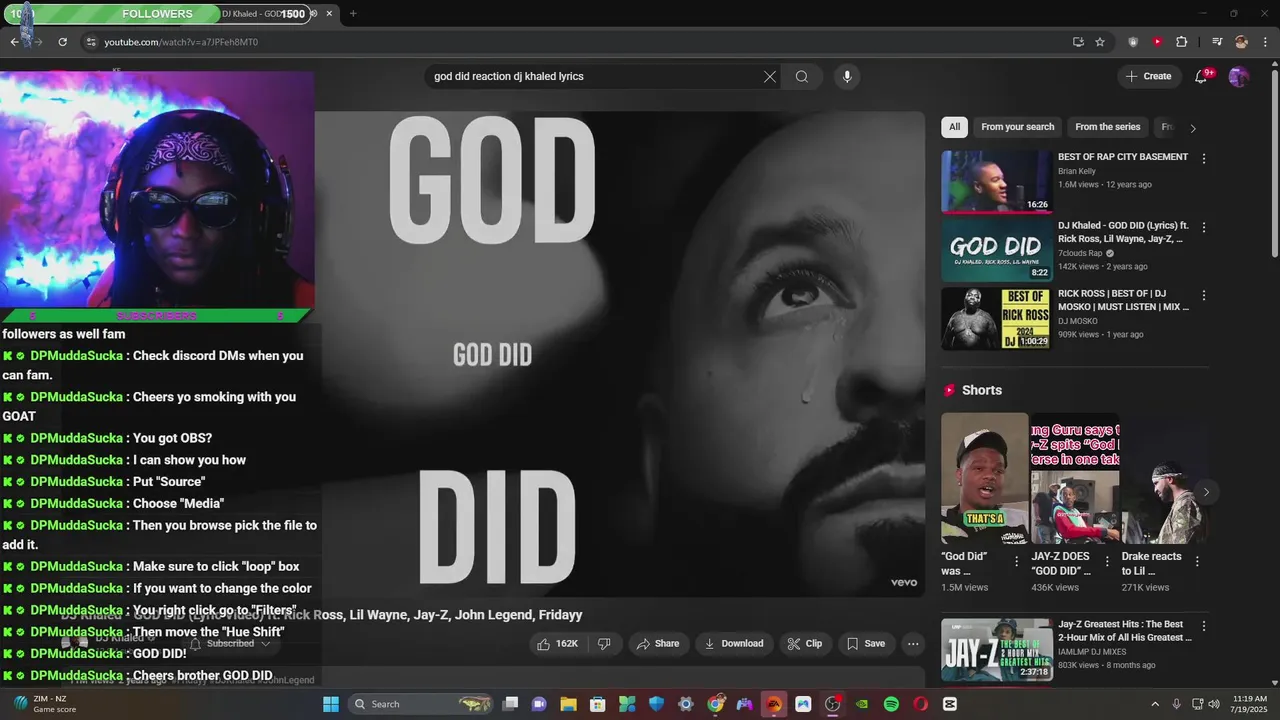Viewport: 1280px width, 720px height.
Task: Like the video with 162K likes
Action: tap(558, 644)
